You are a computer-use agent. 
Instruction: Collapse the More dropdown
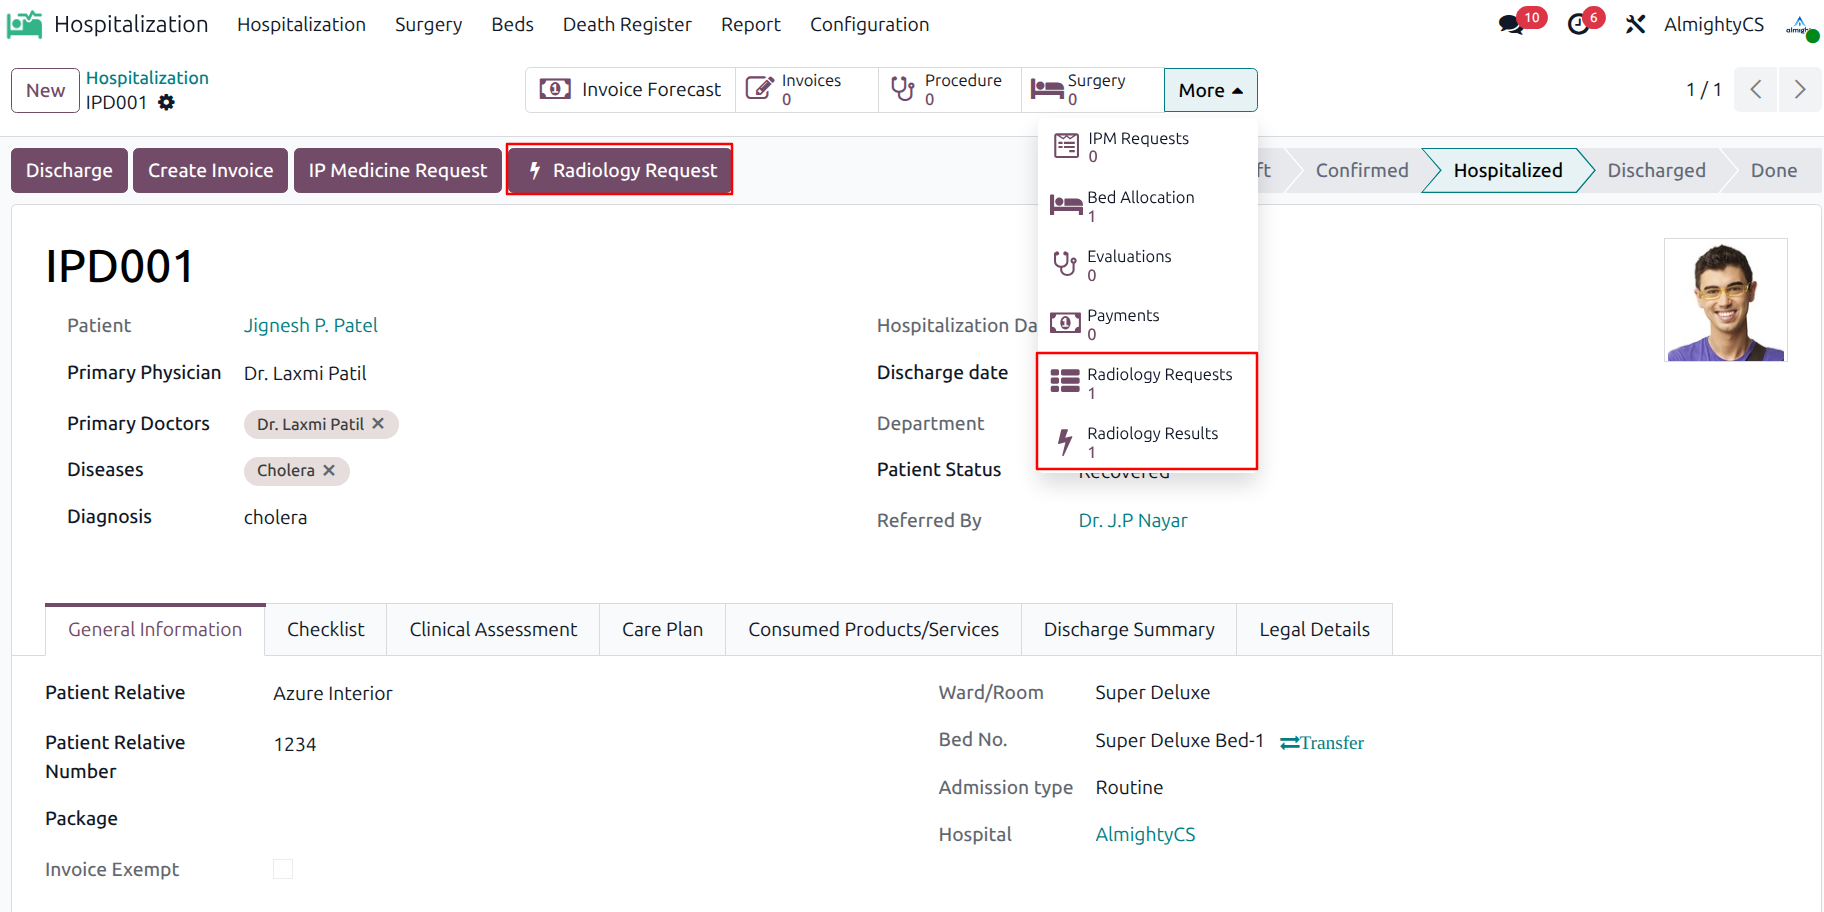point(1211,90)
